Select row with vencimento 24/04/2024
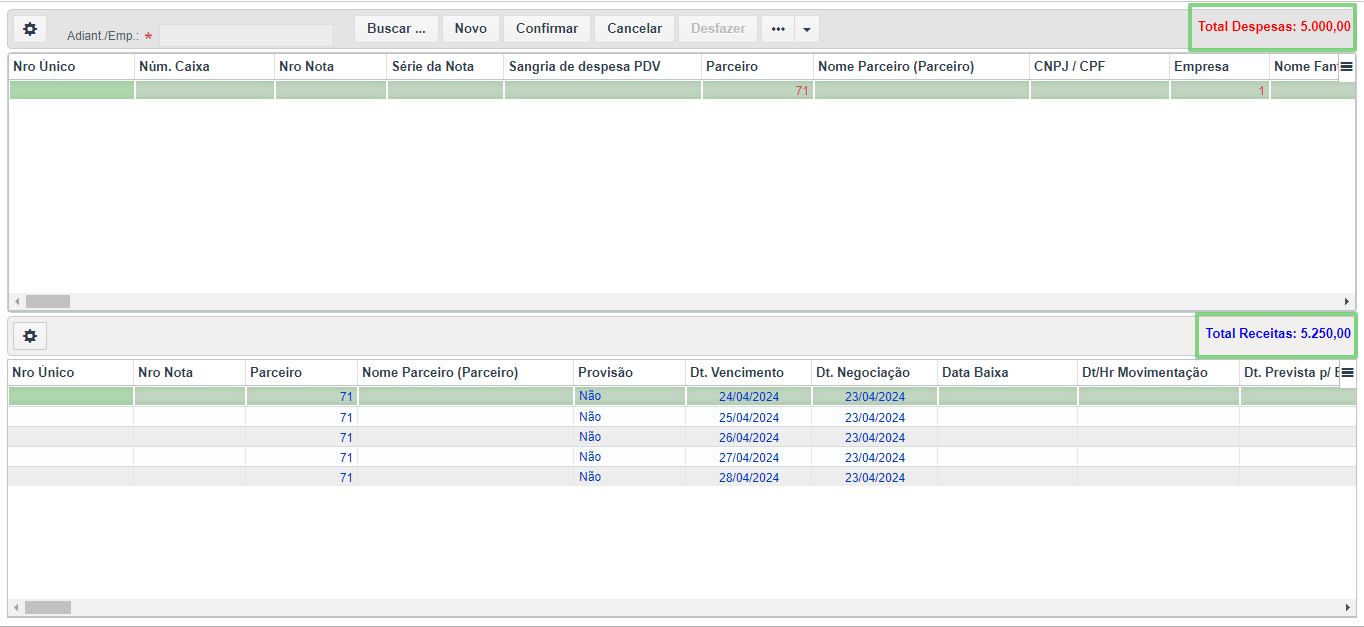Viewport: 1364px width, 627px height. [x=681, y=396]
